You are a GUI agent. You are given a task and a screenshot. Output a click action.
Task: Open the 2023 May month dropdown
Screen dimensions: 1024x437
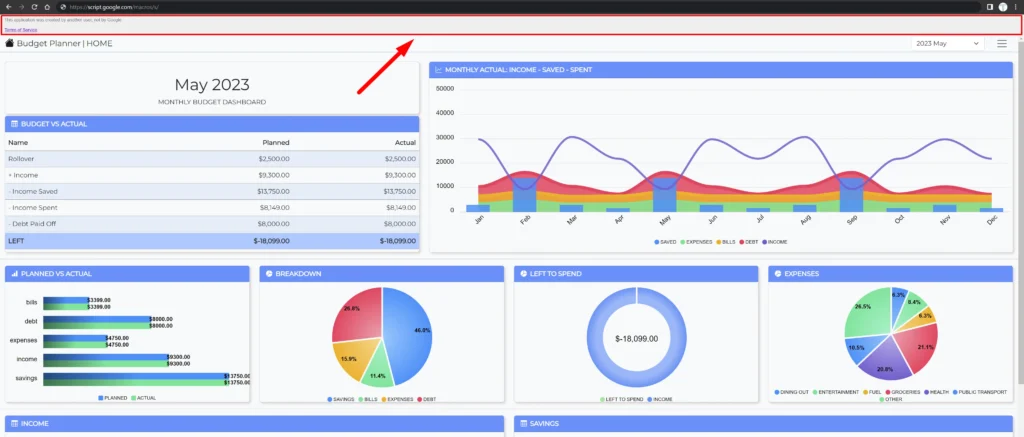[x=947, y=43]
